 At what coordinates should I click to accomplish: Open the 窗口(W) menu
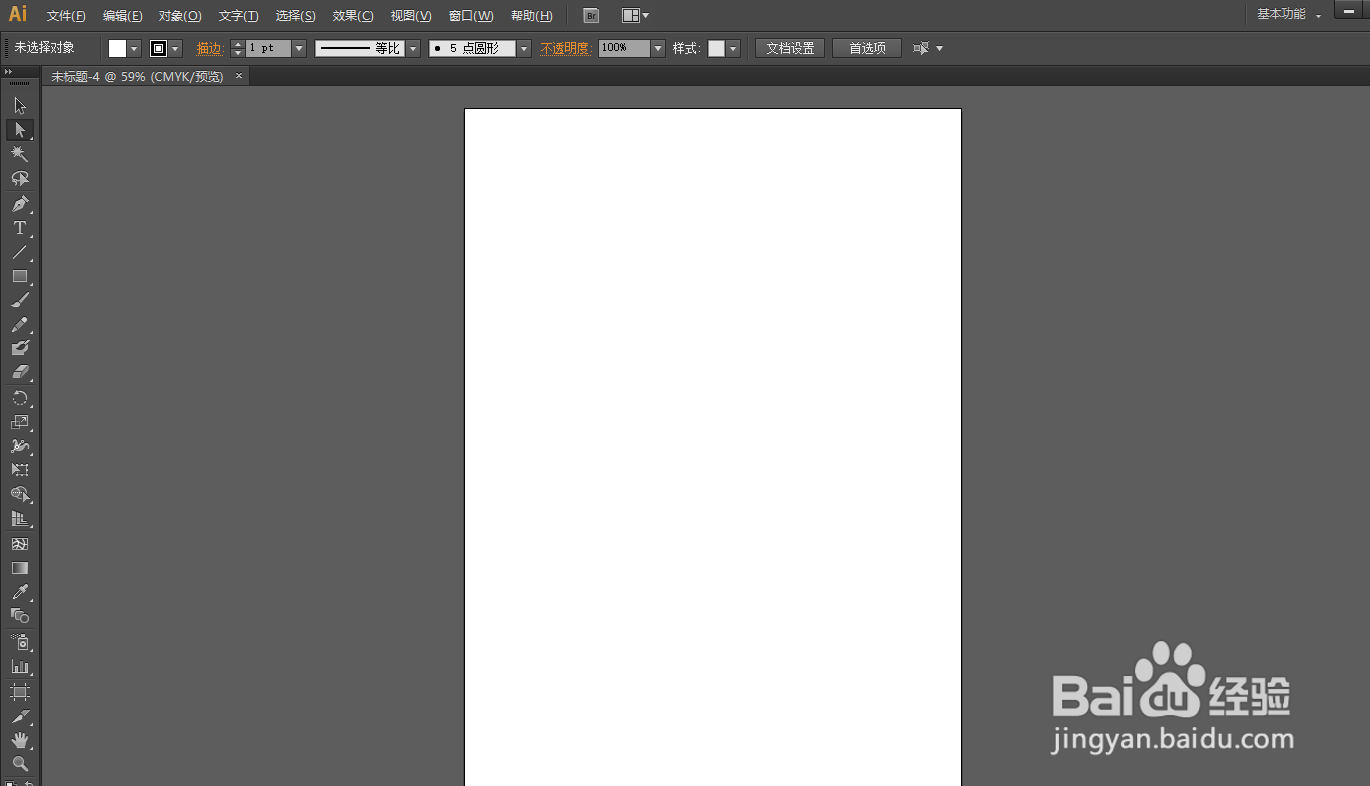(x=471, y=16)
